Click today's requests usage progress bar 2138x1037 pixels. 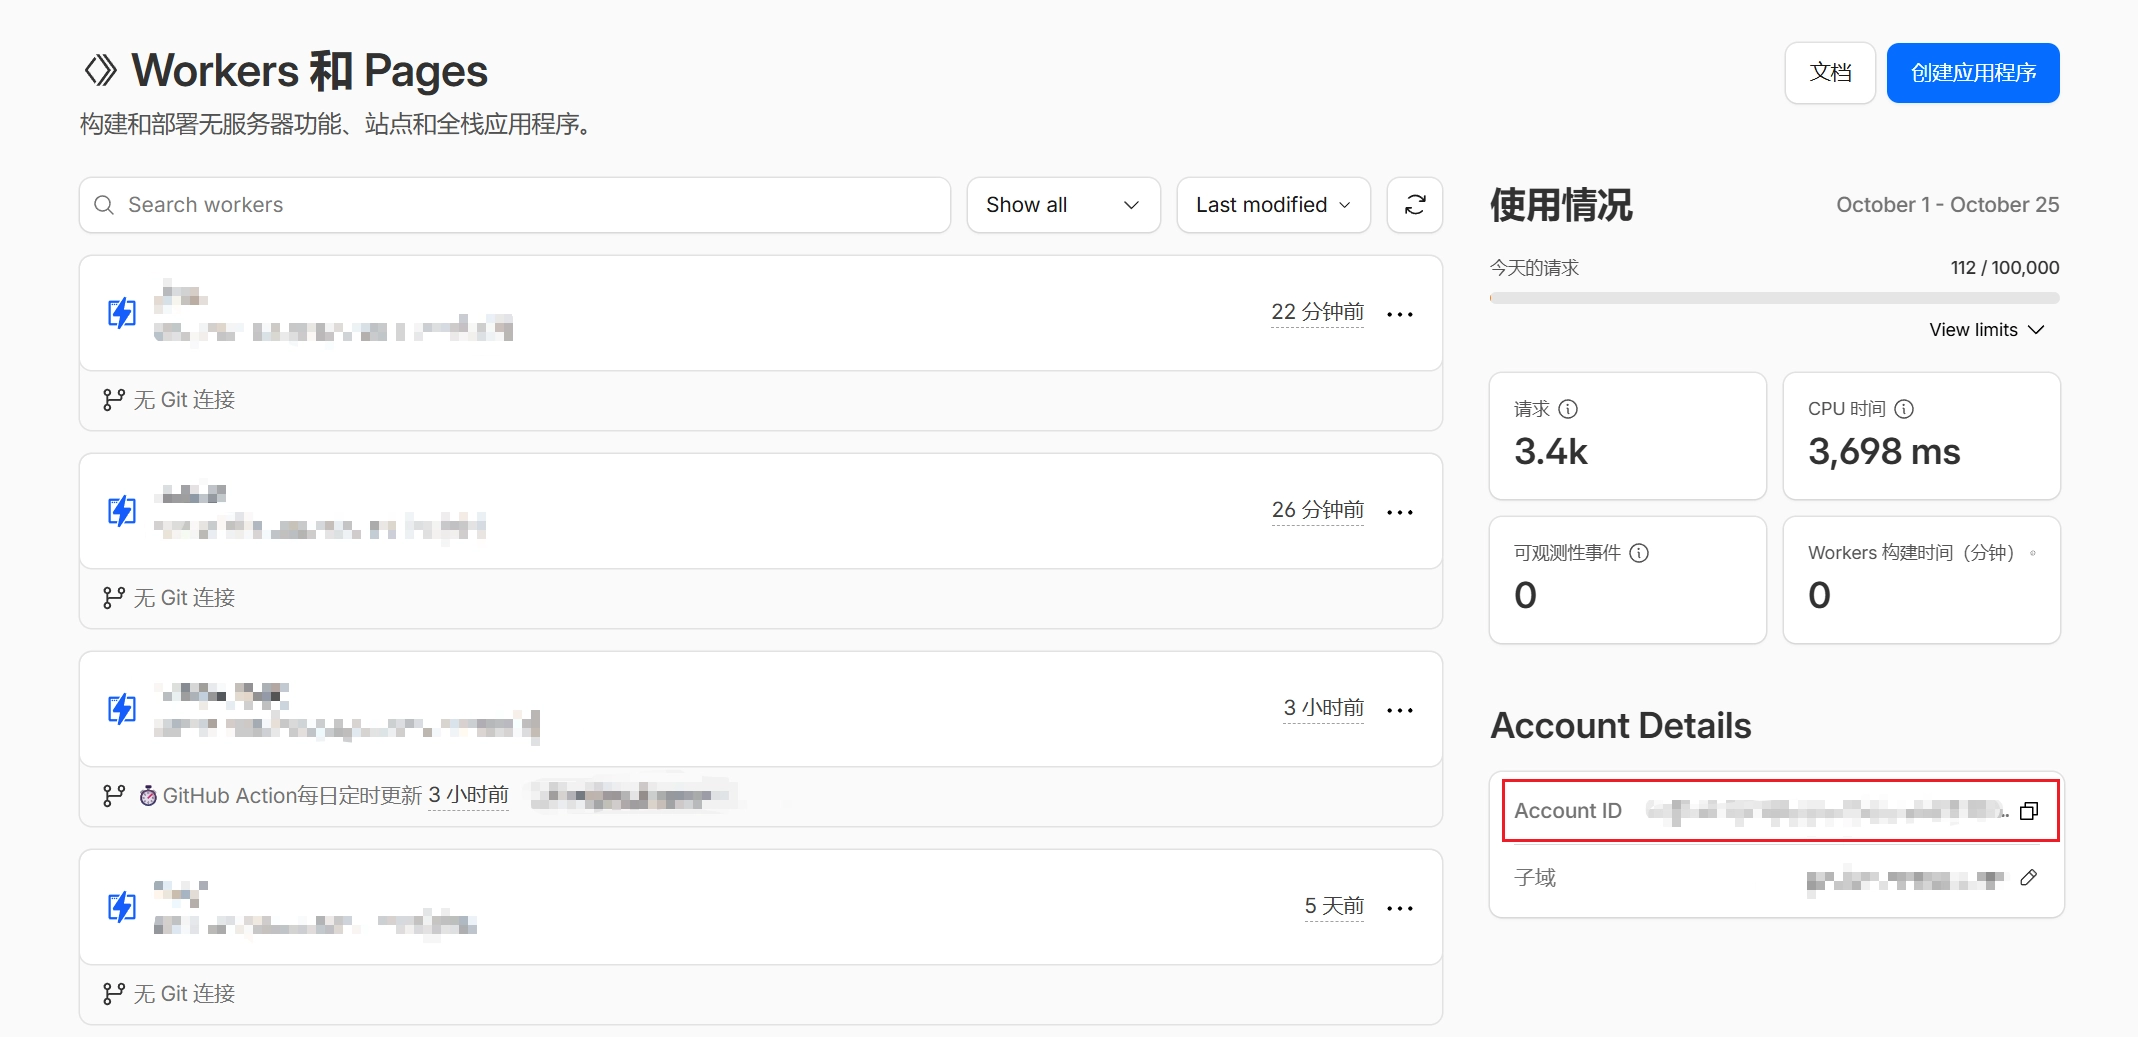(1773, 298)
